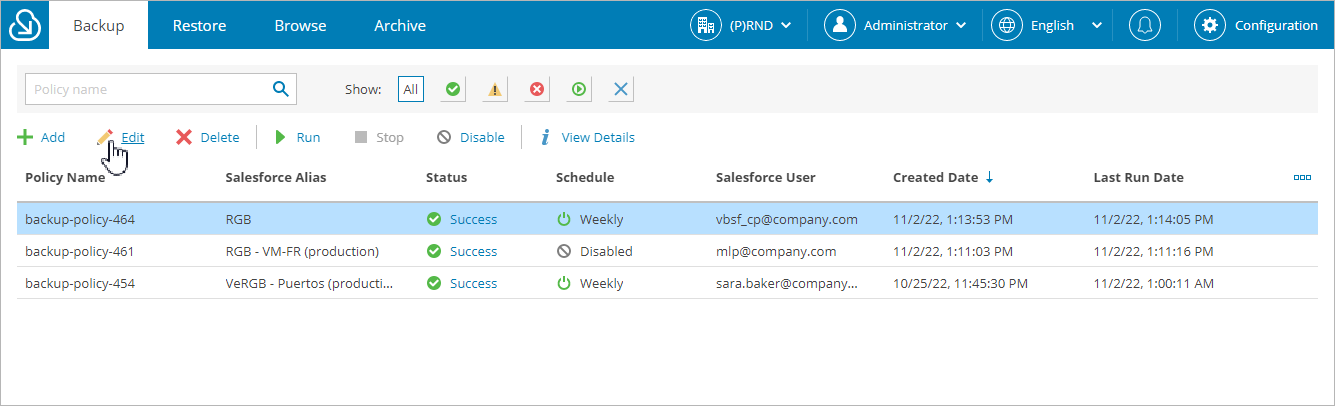Open Success status link for backup-policy-461
The width and height of the screenshot is (1335, 406).
[x=473, y=251]
